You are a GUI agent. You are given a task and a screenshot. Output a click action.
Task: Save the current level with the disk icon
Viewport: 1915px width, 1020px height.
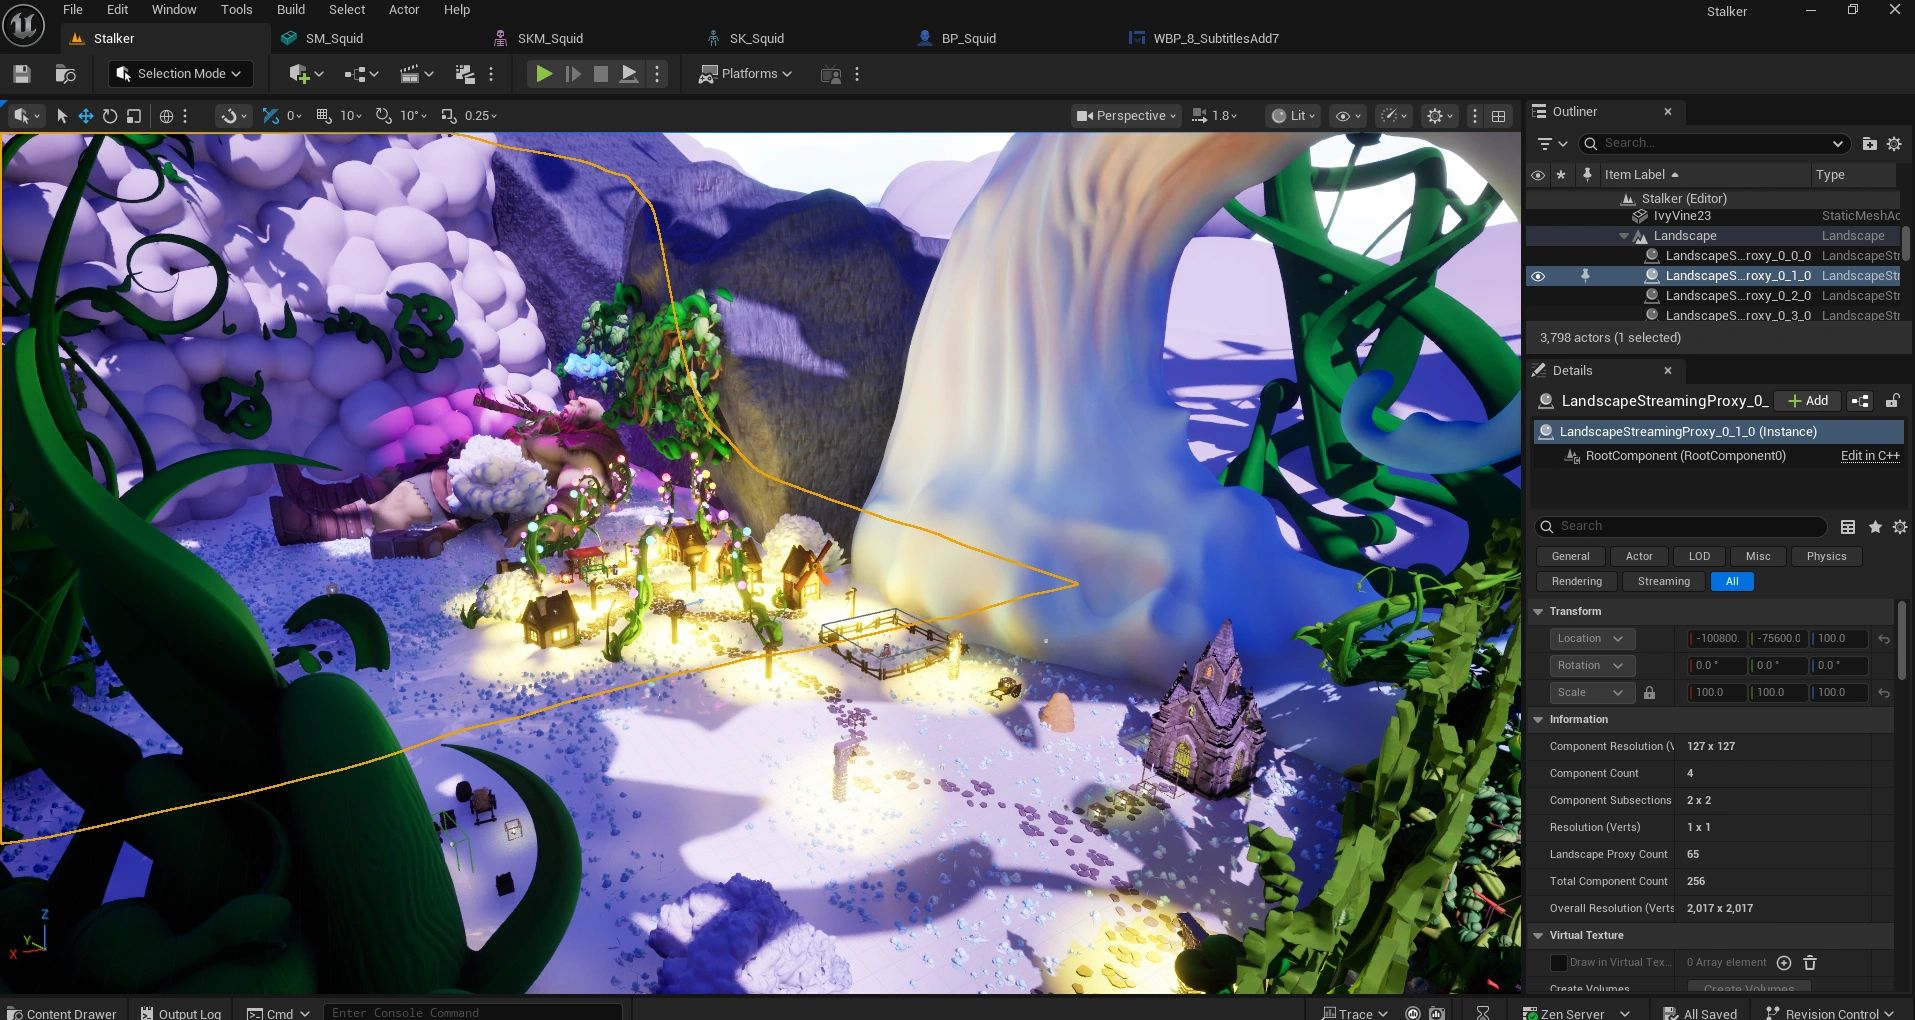pos(22,74)
